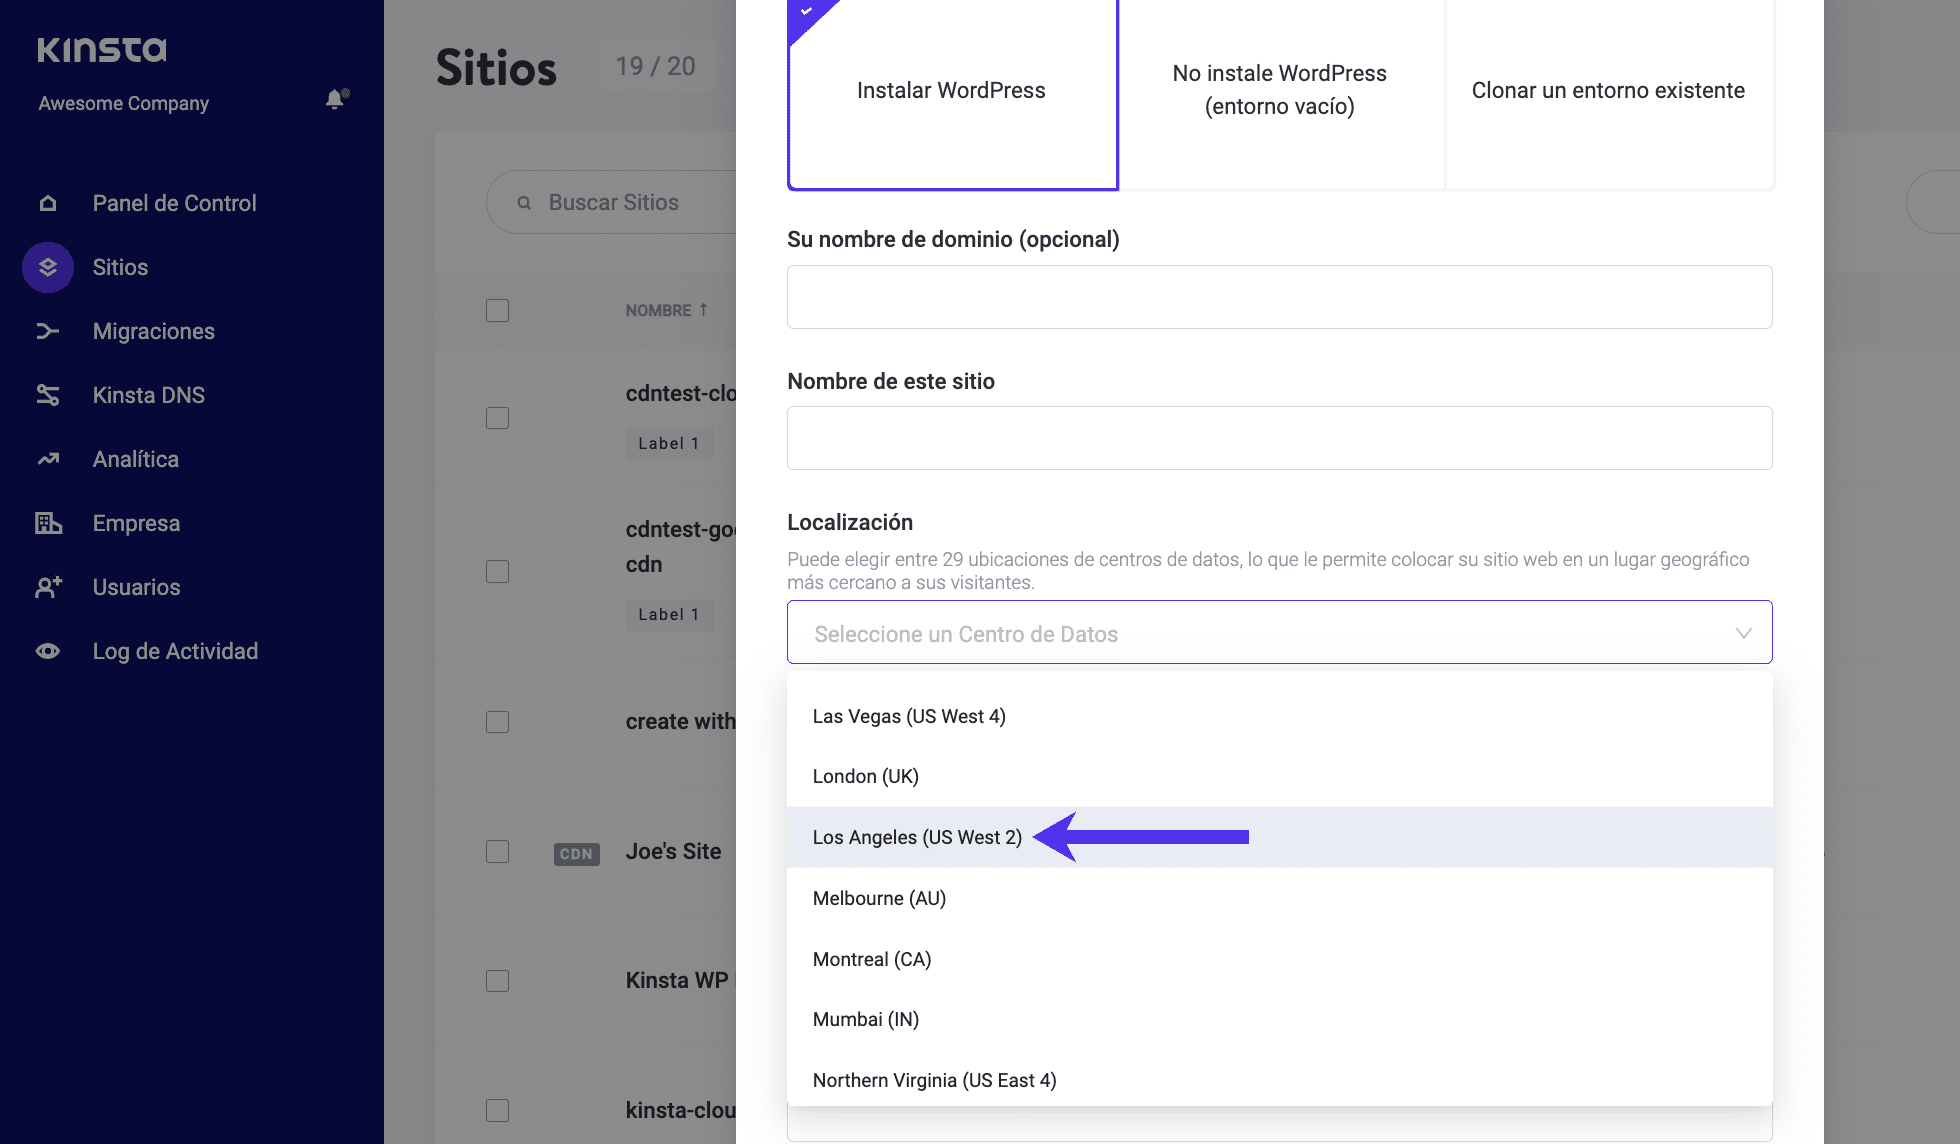Select the Instalar WordPress option
Screen dimensions: 1960x1144
(x=951, y=91)
